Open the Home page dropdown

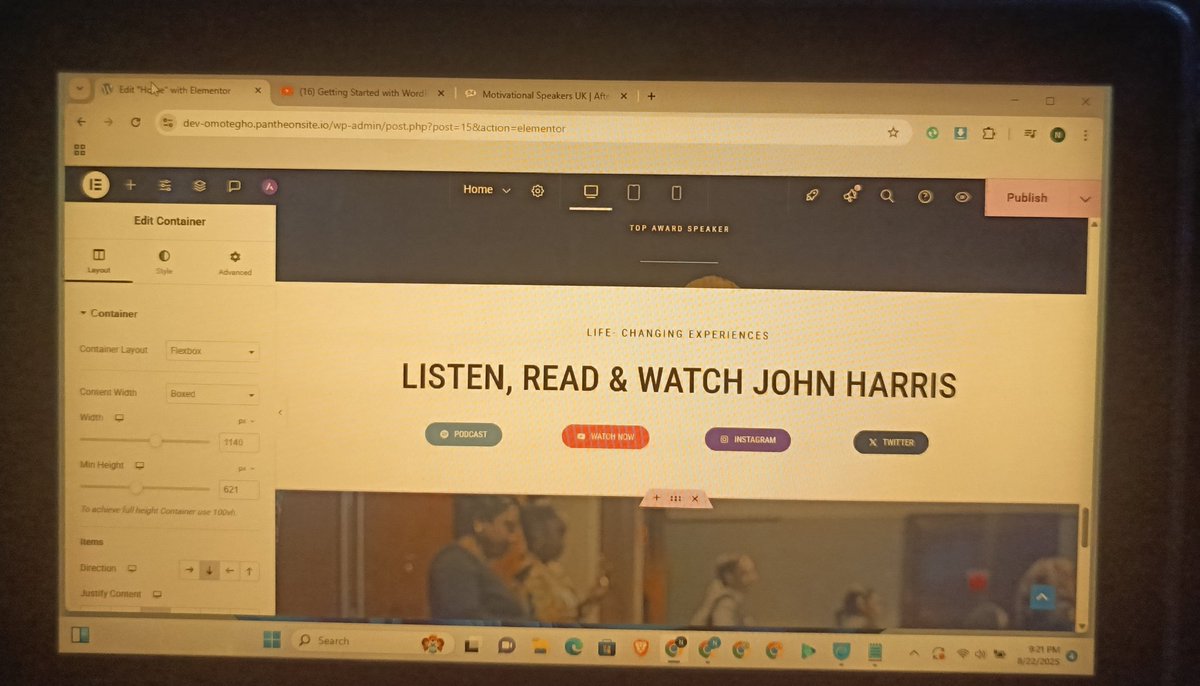click(487, 190)
